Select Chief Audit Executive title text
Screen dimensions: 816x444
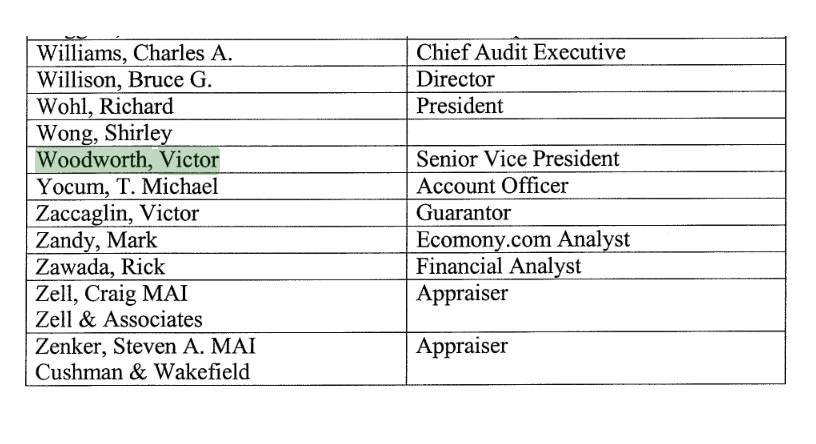520,52
